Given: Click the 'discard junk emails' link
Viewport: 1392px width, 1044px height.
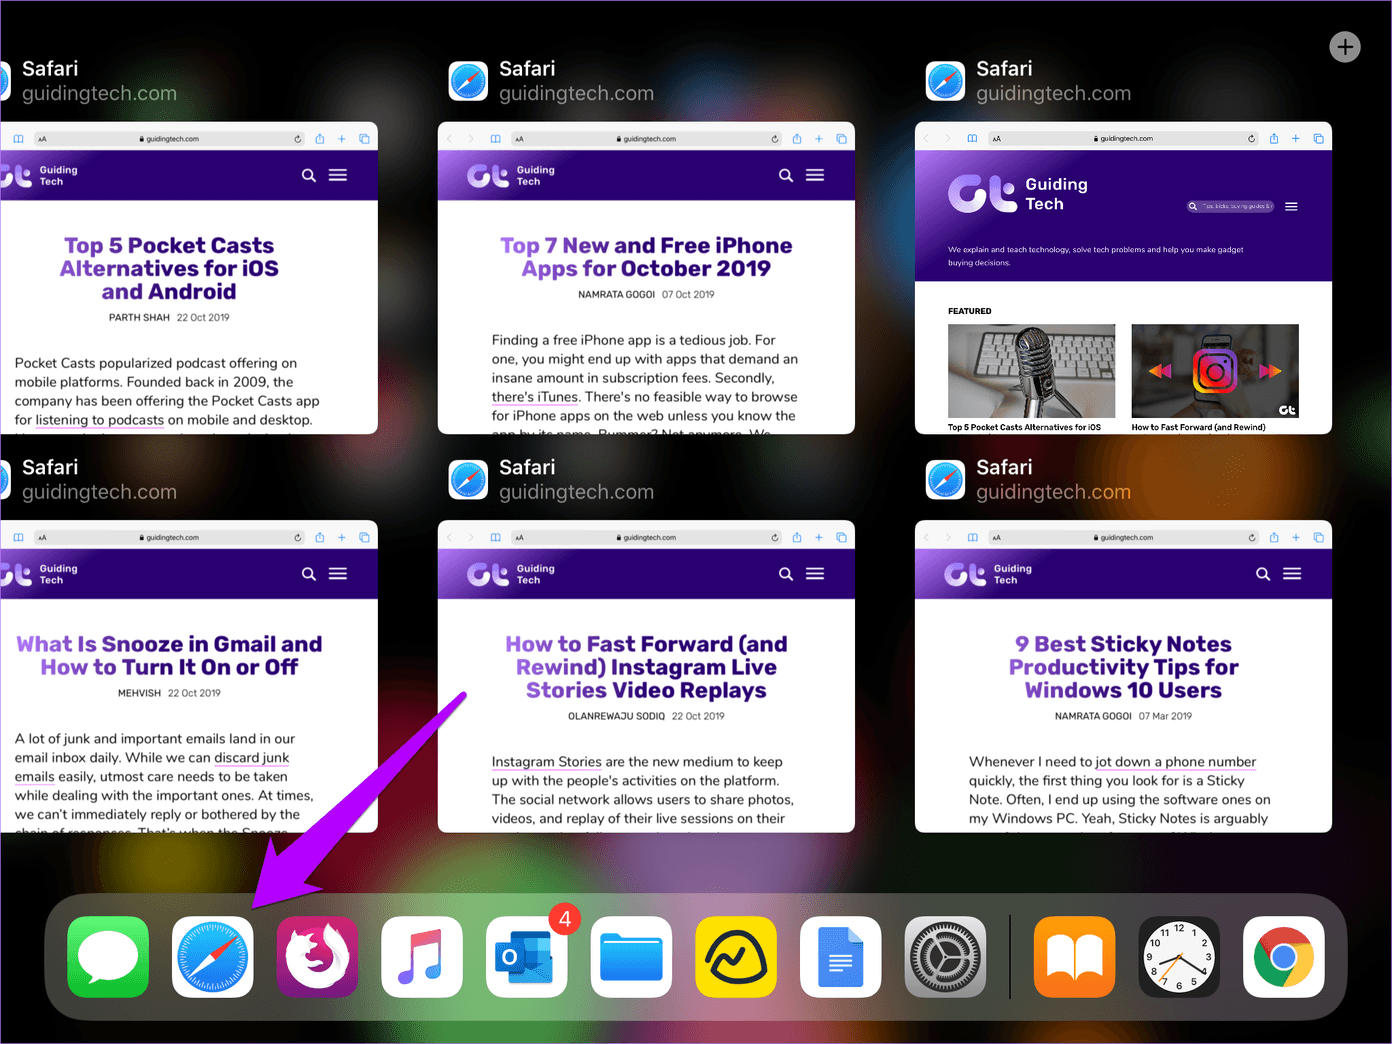Looking at the screenshot, I should tap(152, 767).
